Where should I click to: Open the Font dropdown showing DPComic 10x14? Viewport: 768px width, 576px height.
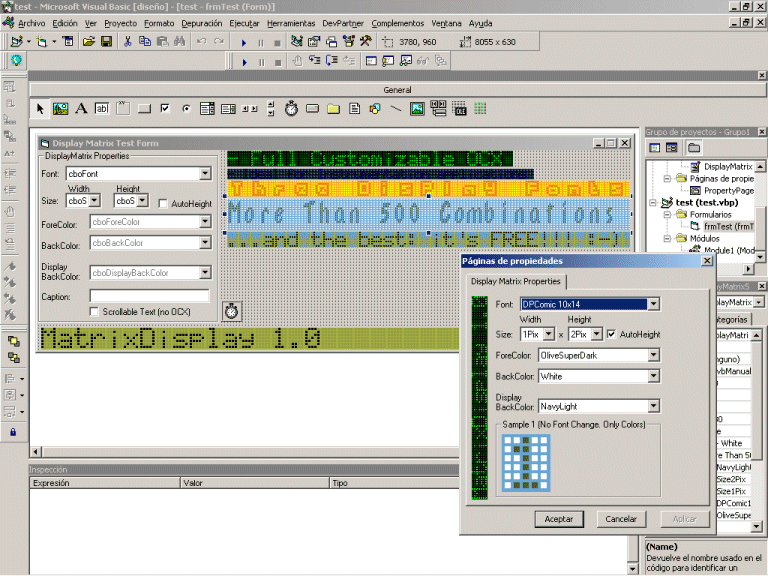click(653, 304)
